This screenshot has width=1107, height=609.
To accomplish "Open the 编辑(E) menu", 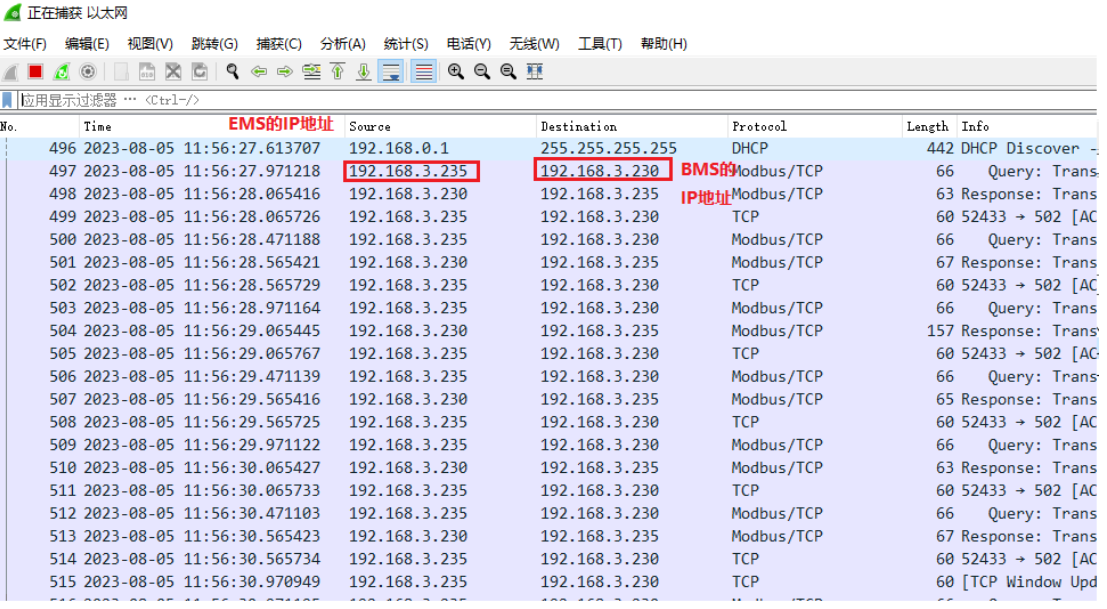I will click(x=87, y=44).
